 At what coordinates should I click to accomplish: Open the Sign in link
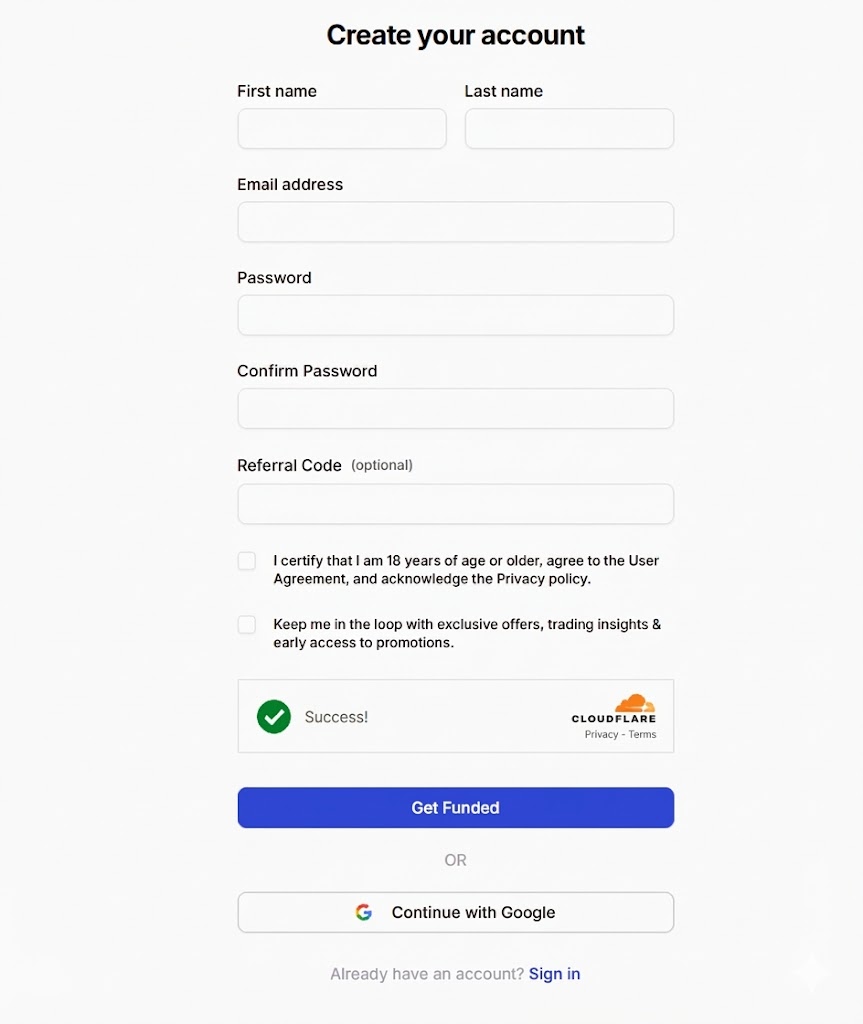tap(554, 973)
